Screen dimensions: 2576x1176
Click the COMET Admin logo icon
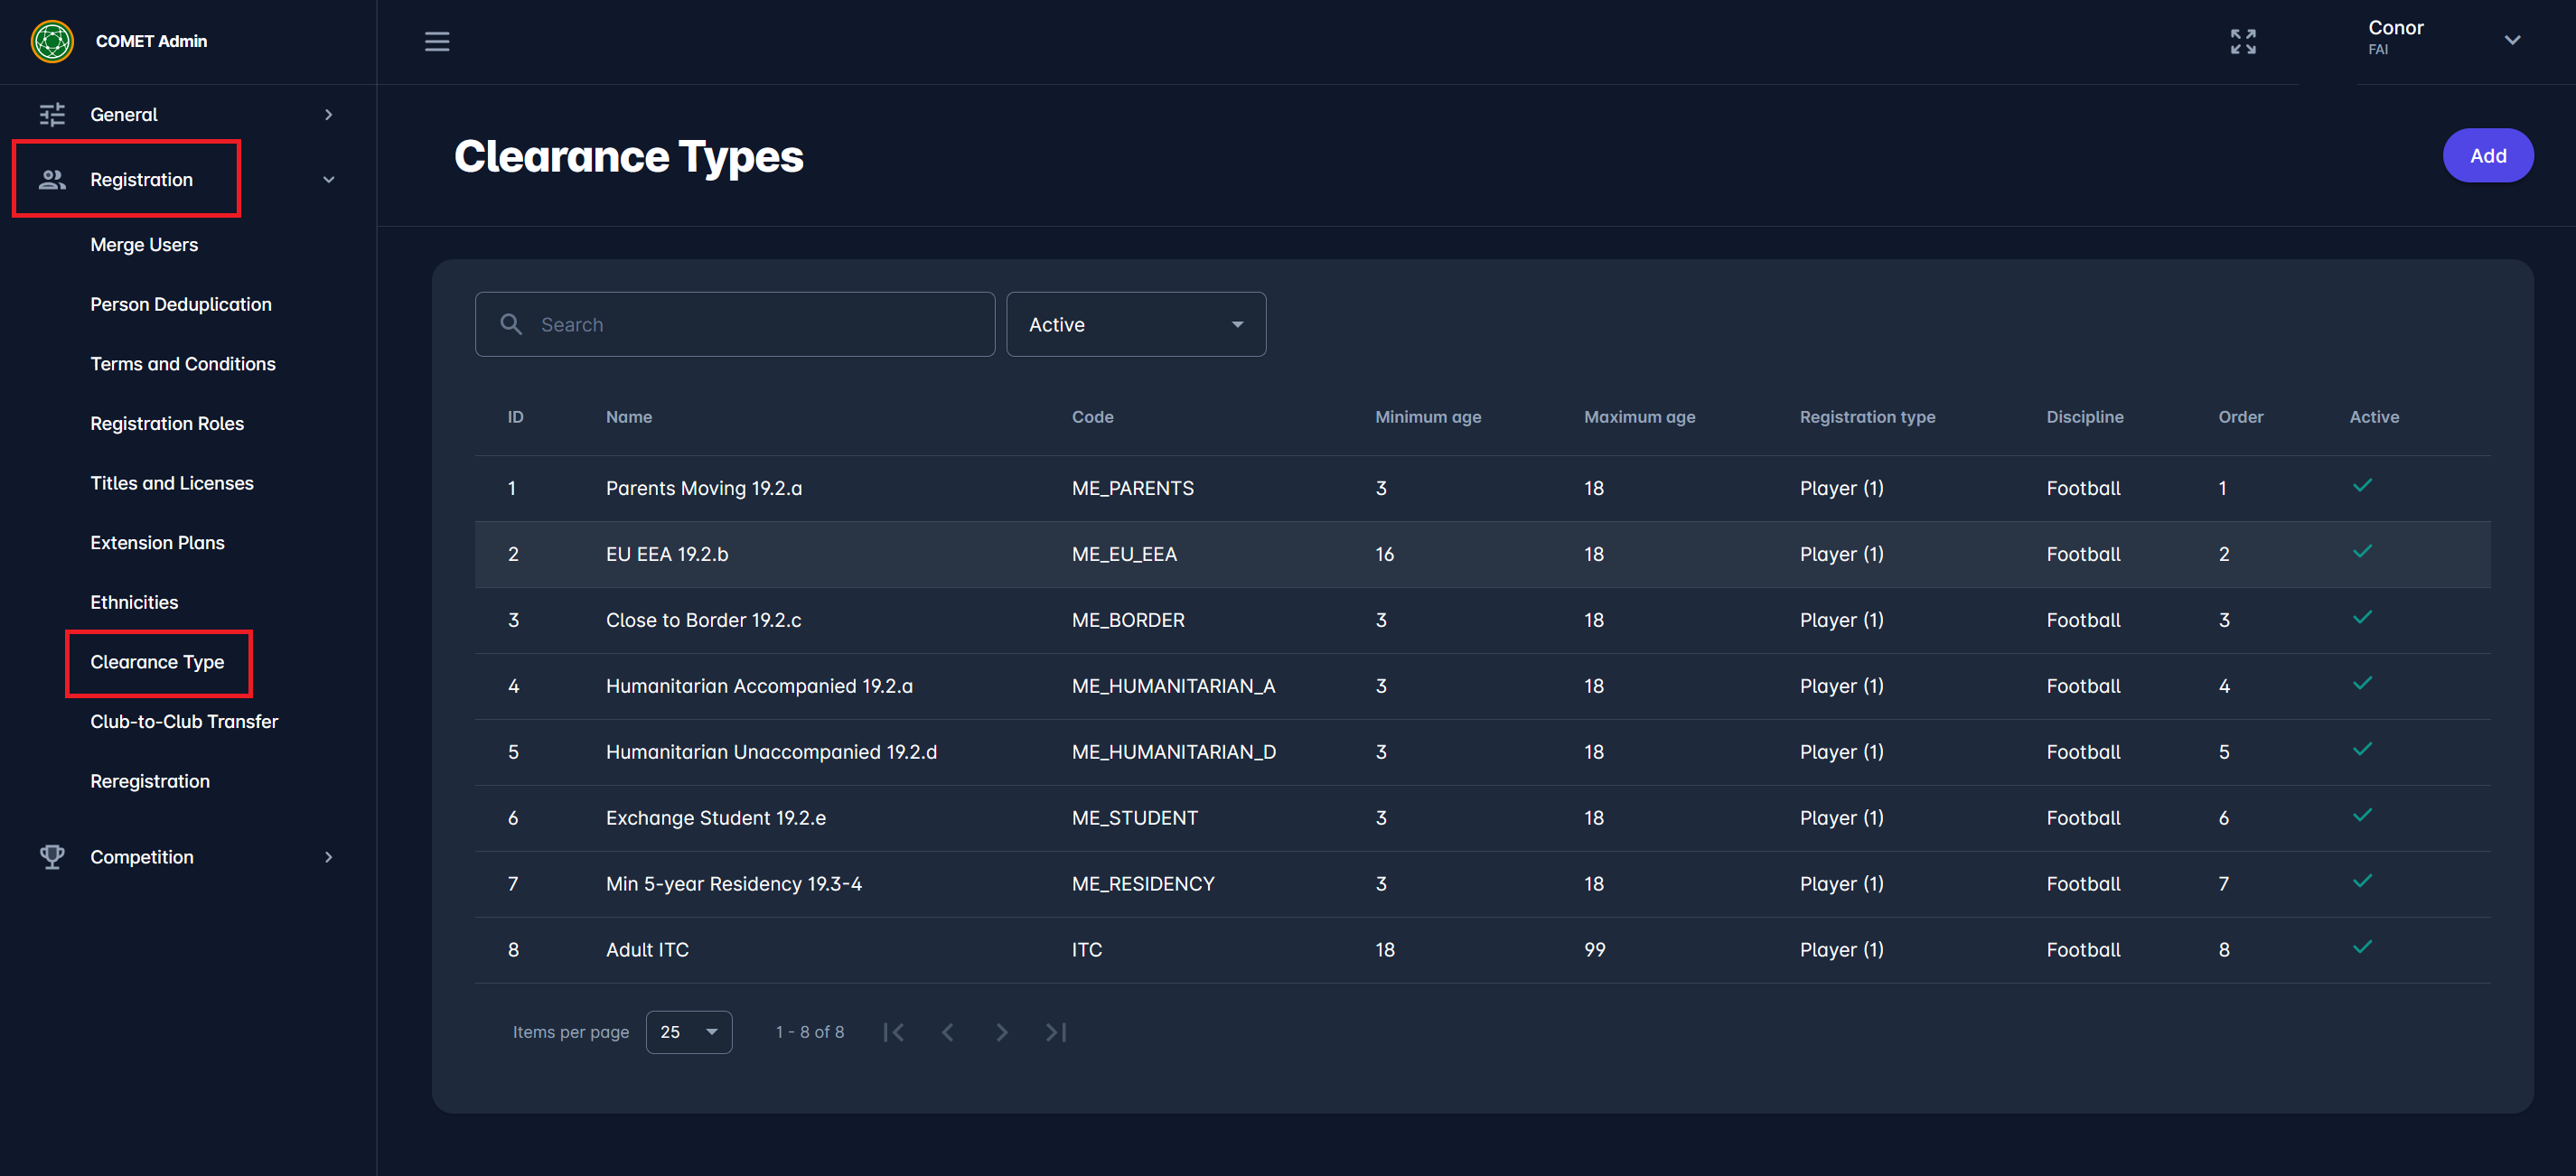pos(52,41)
